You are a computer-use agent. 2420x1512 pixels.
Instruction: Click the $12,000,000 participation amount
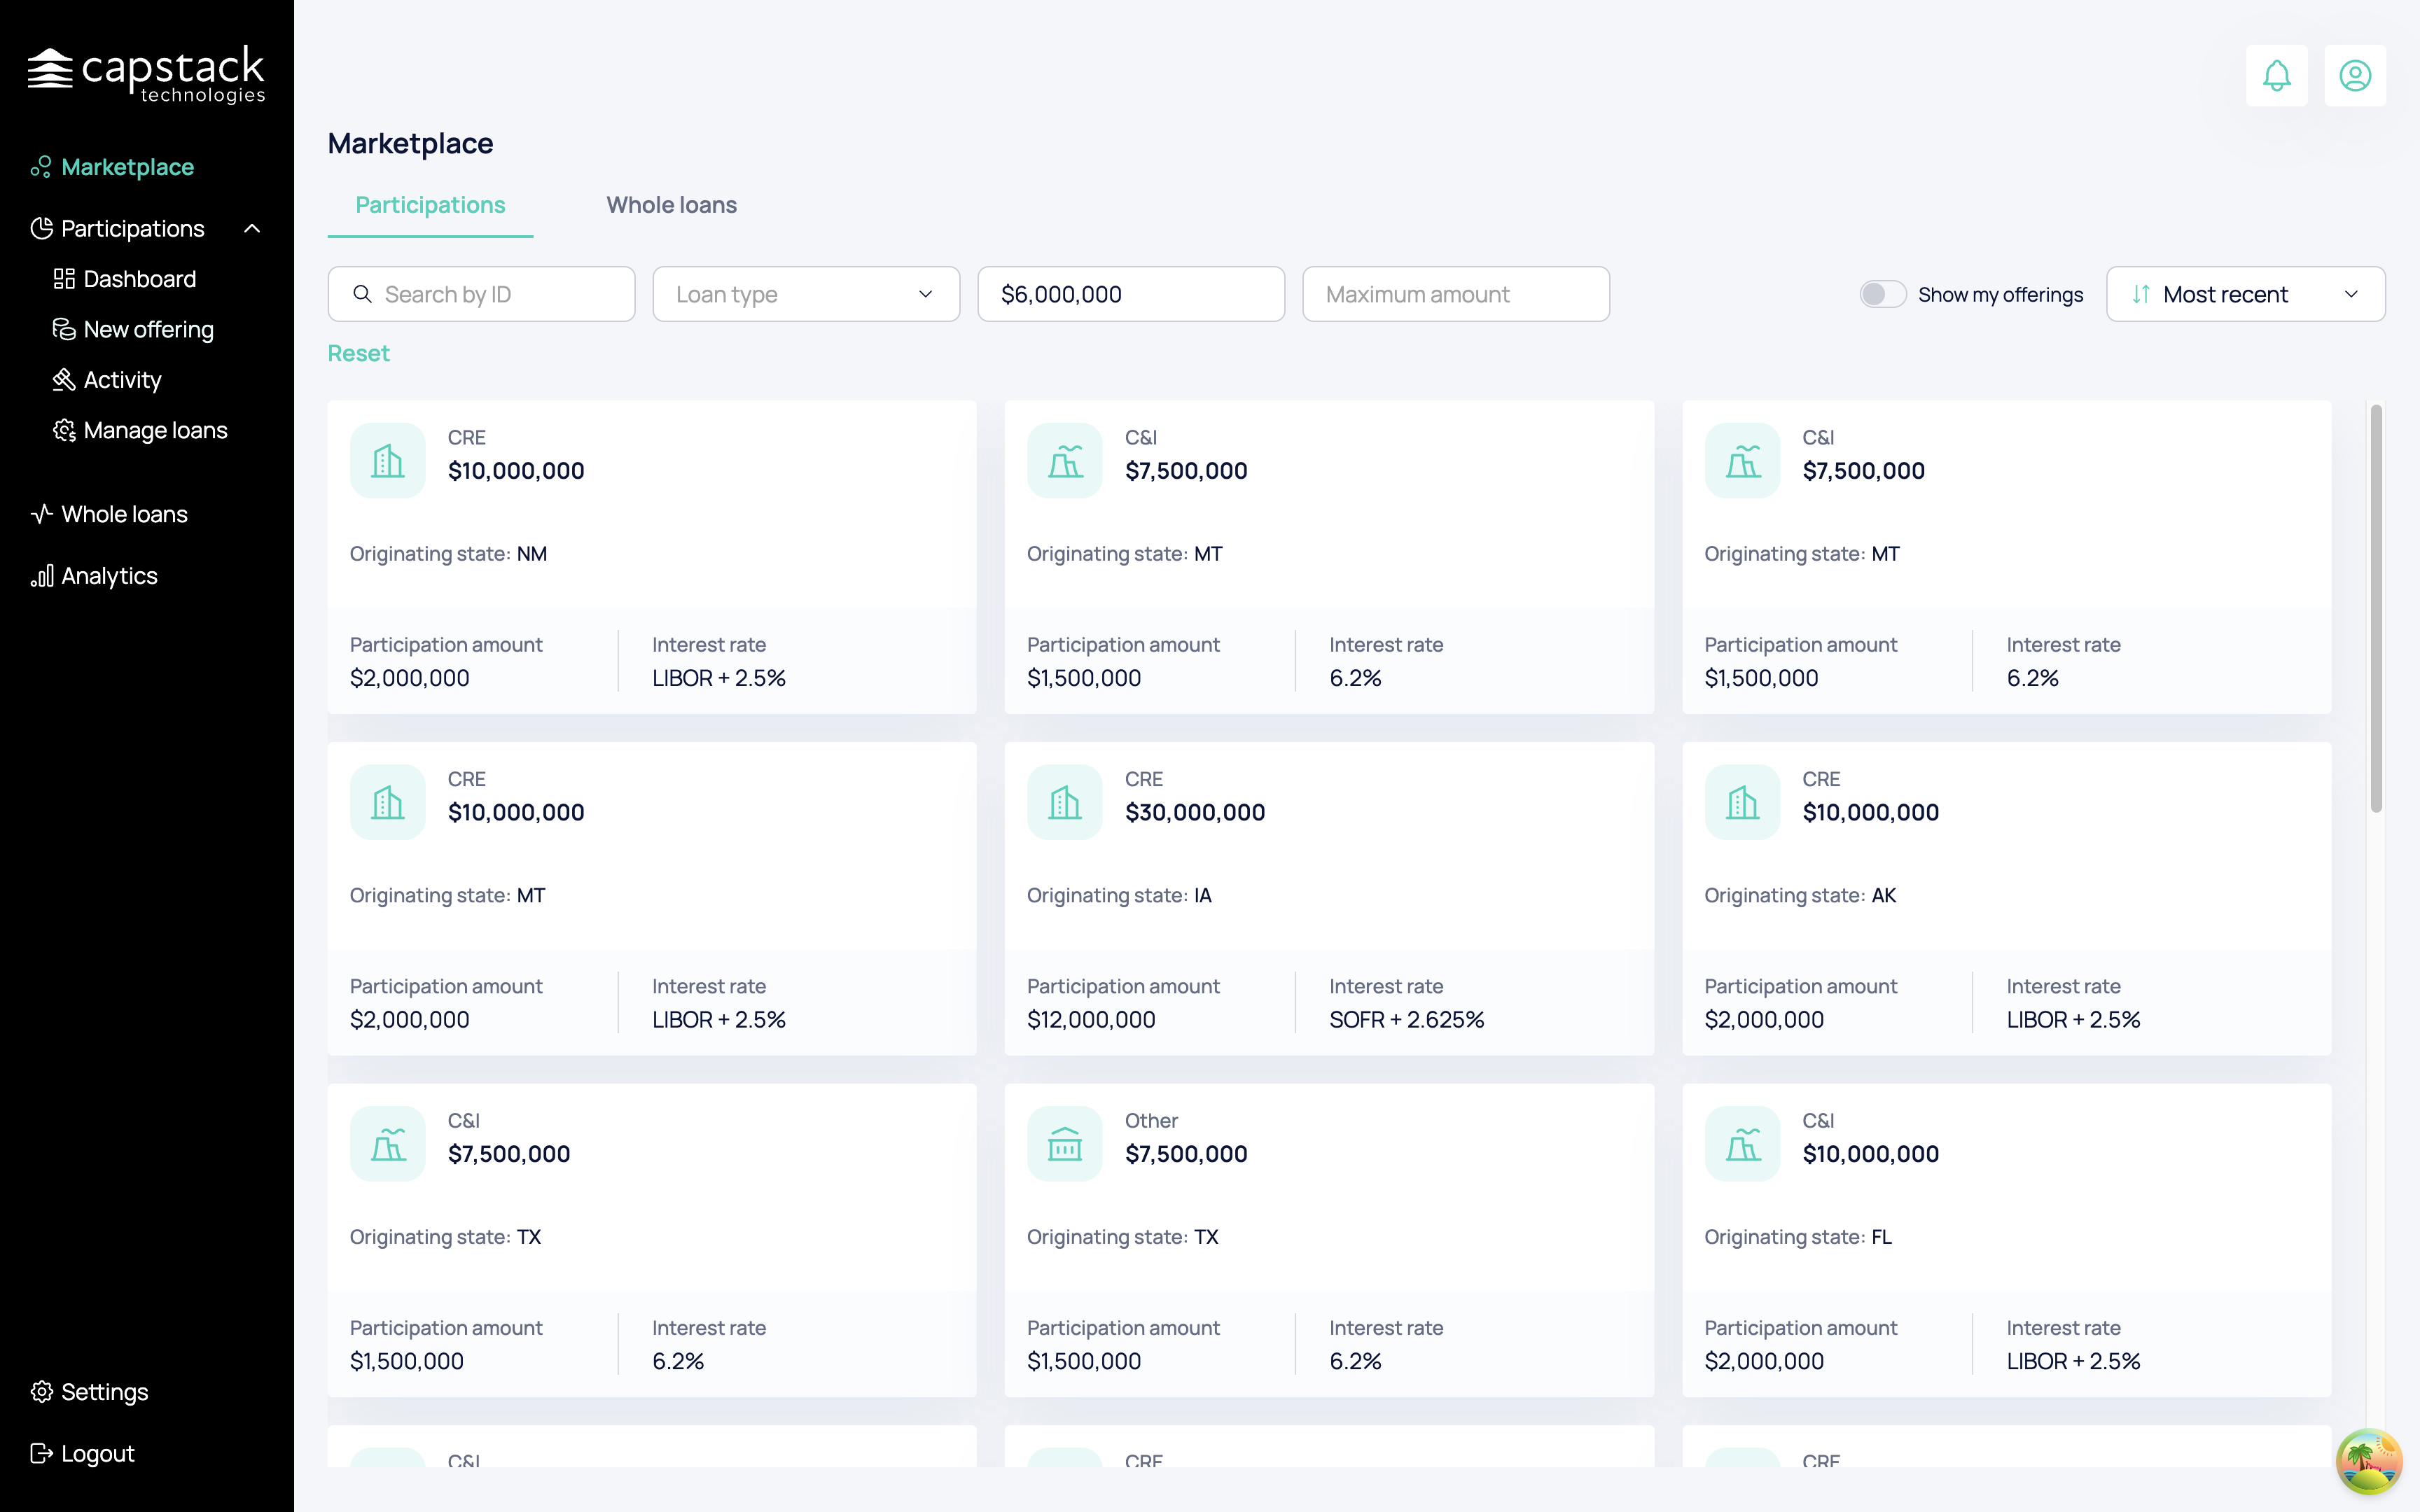coord(1091,1019)
